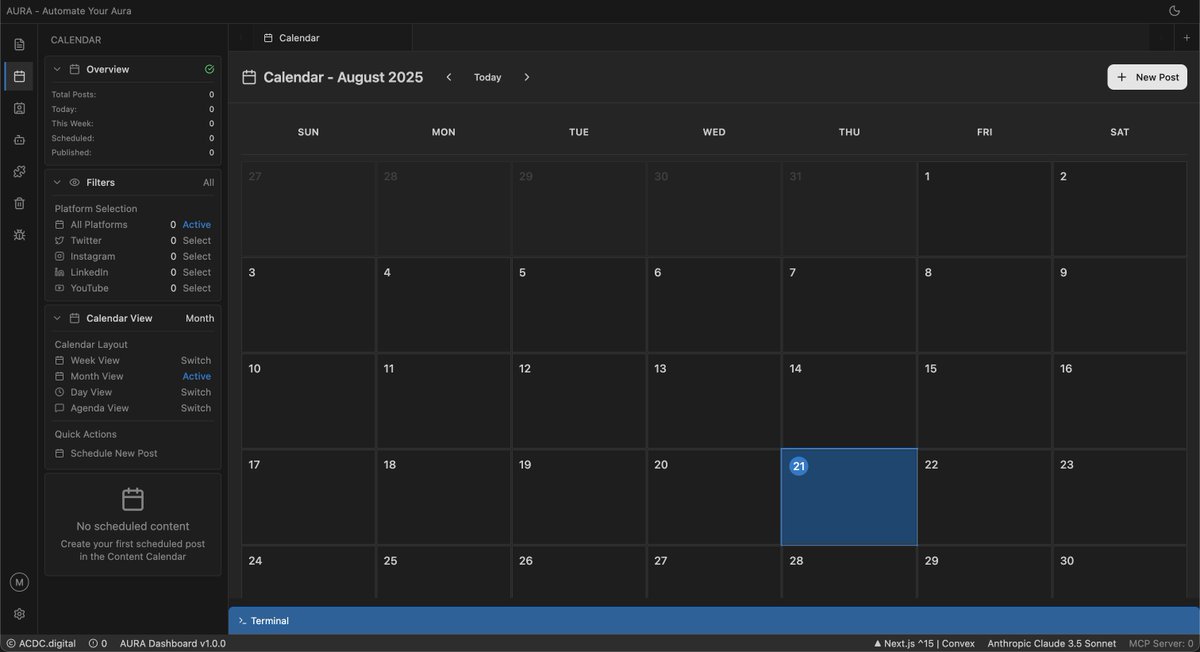Switch to Day View
This screenshot has width=1200, height=652.
(x=196, y=392)
